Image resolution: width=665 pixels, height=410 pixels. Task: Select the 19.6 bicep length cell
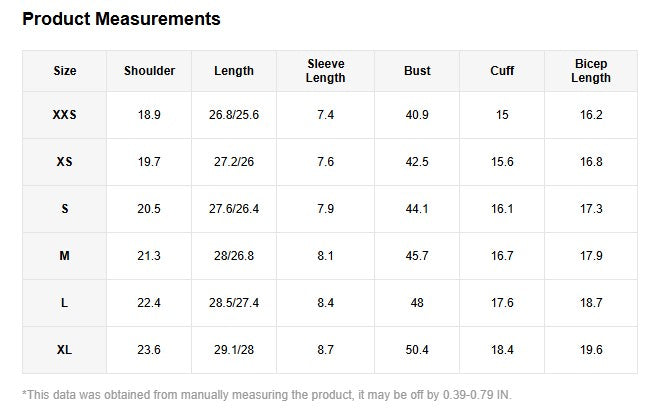pyautogui.click(x=591, y=350)
